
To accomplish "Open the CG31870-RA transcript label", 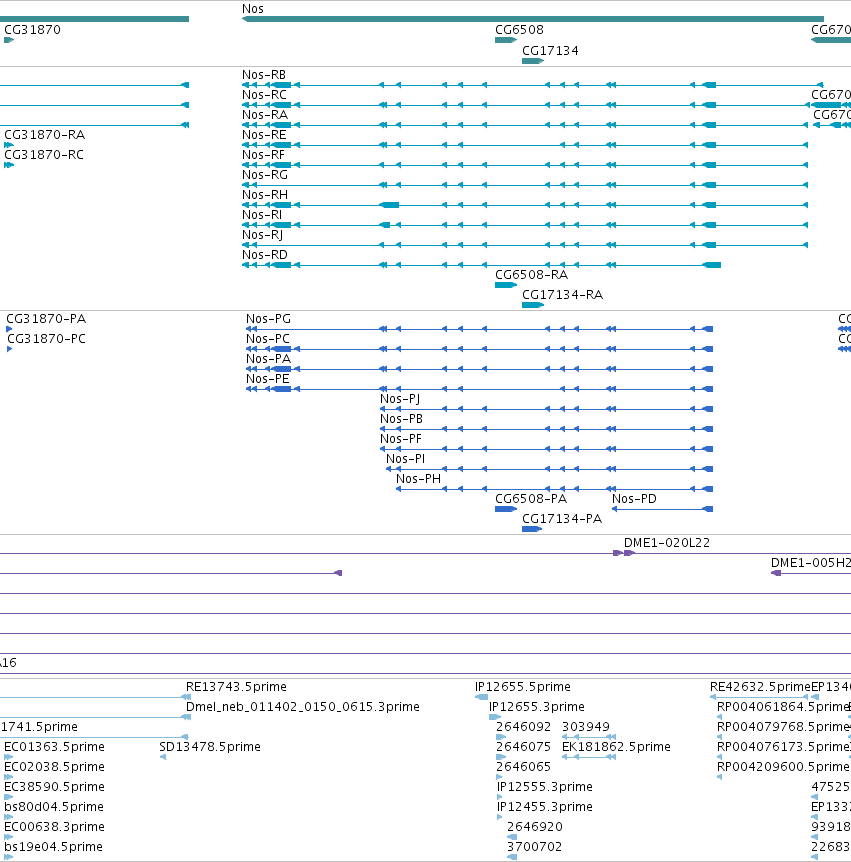I will 45,135.
